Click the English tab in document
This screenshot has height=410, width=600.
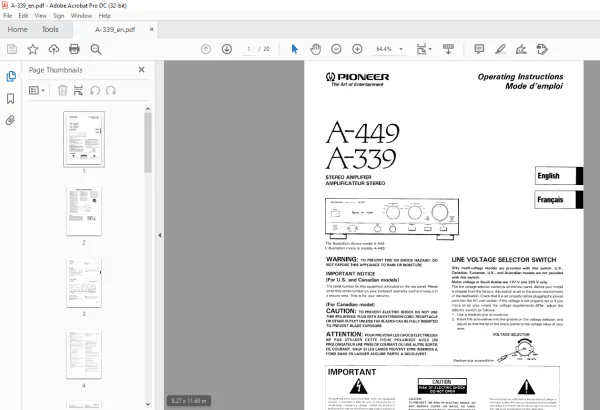[x=559, y=176]
